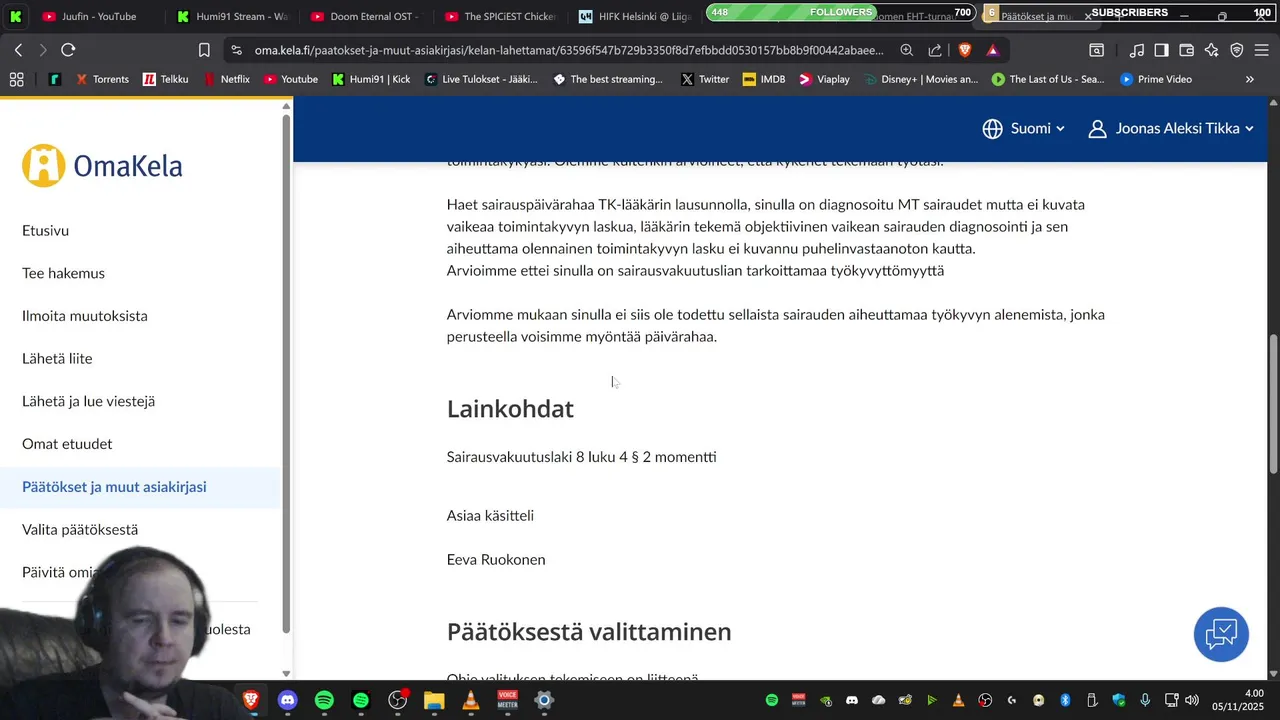The height and width of the screenshot is (720, 1280).
Task: Toggle browser sidebar panel icon
Action: tap(1161, 50)
